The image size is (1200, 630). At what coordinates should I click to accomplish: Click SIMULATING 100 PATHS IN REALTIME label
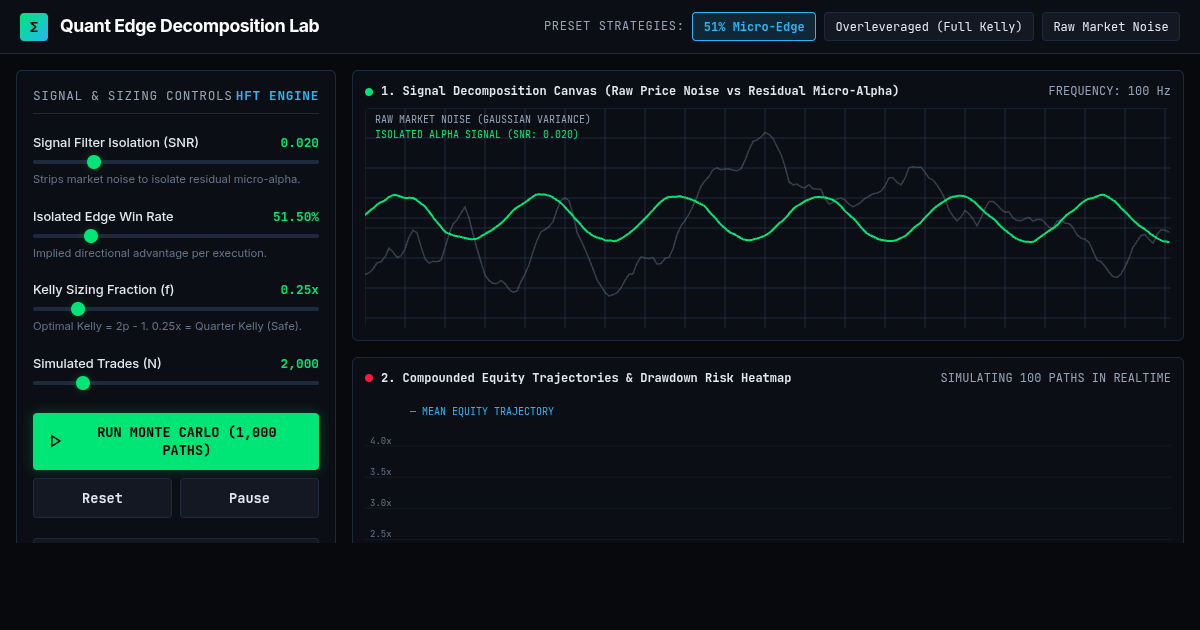(1055, 378)
